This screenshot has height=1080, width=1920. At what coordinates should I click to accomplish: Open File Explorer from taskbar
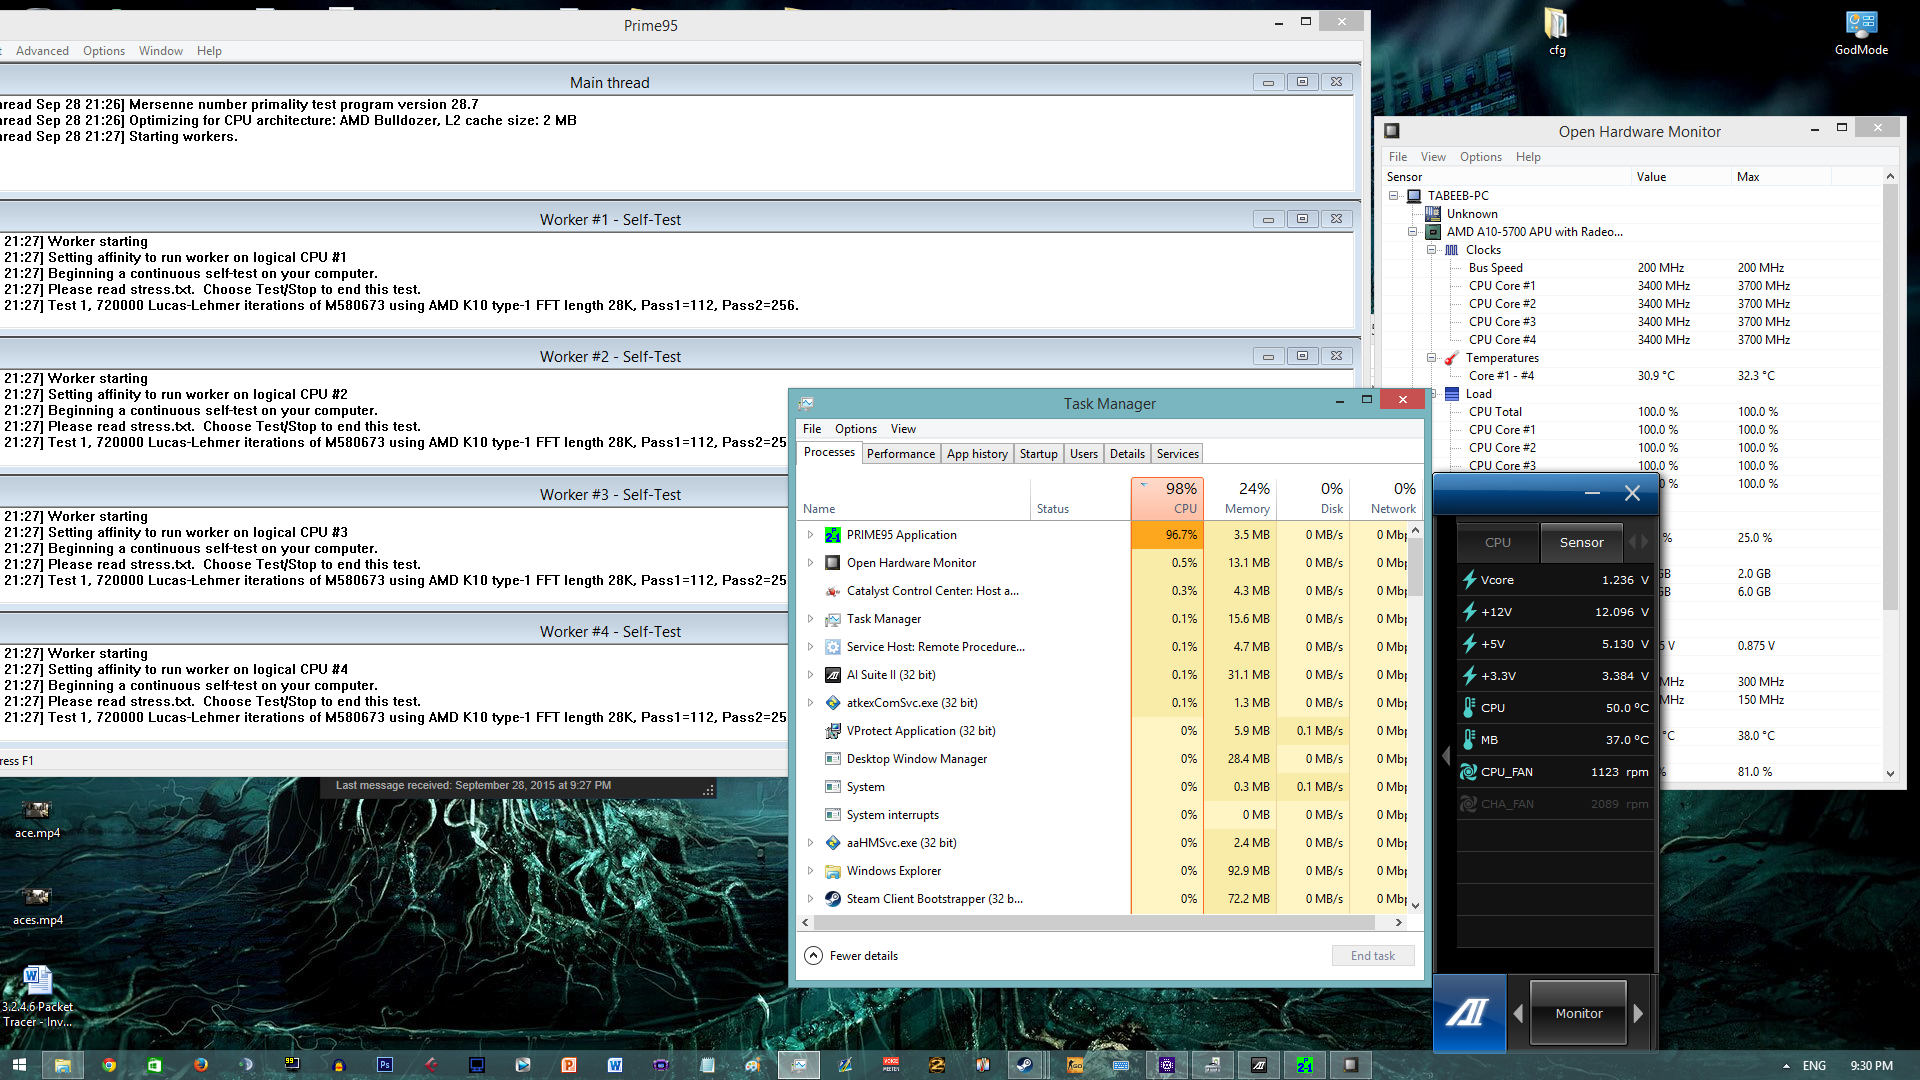point(62,1065)
